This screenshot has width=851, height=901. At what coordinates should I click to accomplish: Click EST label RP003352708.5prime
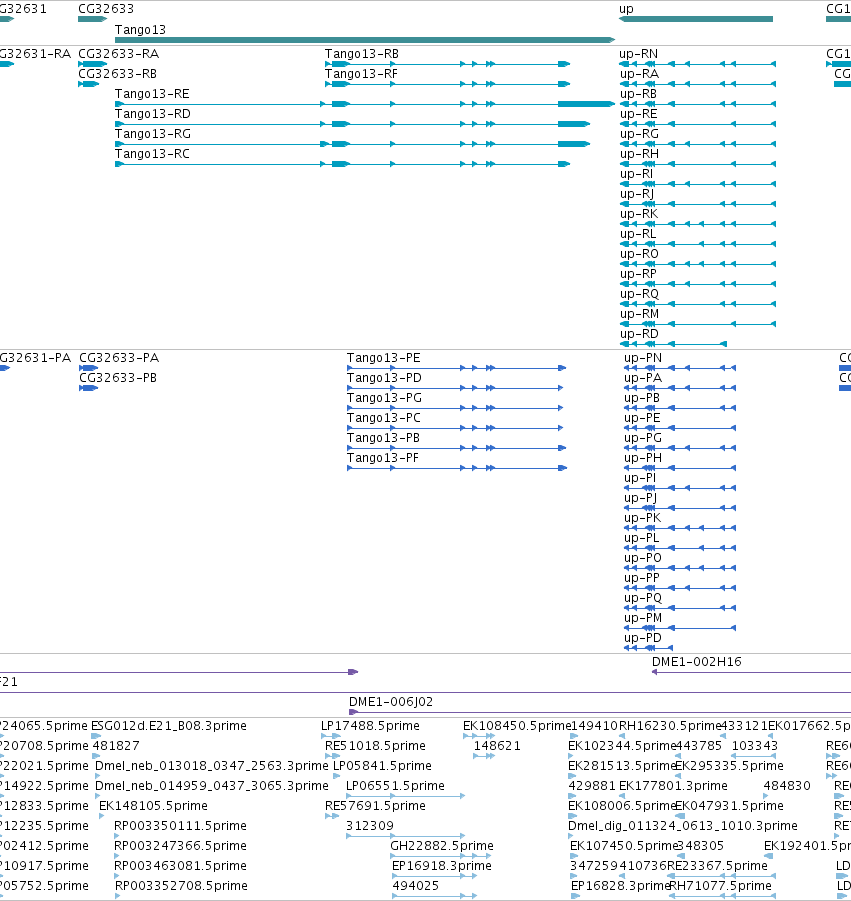[181, 886]
